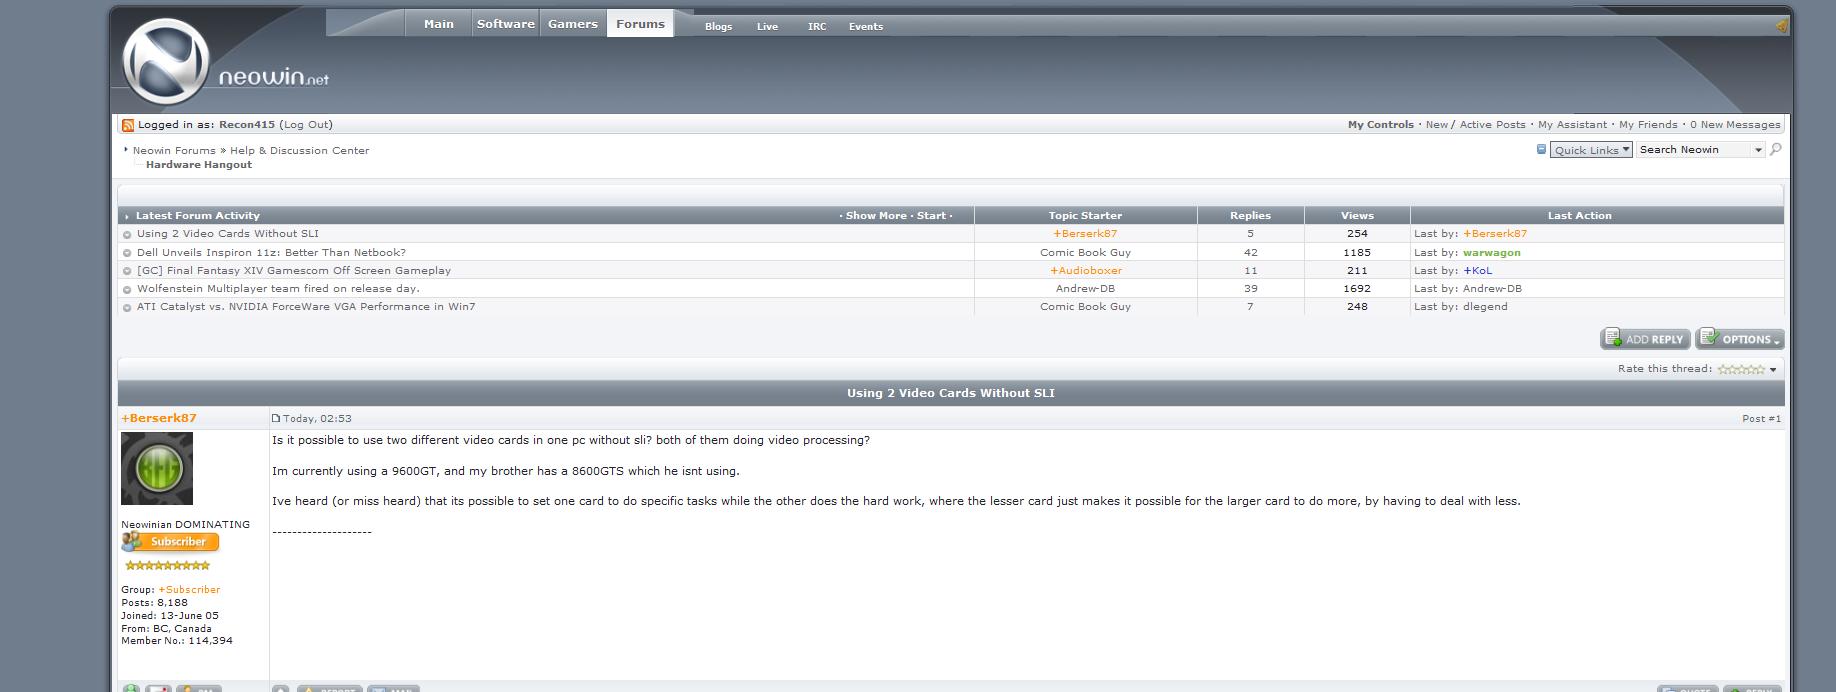
Task: Open My Controls link
Action: pos(1380,125)
